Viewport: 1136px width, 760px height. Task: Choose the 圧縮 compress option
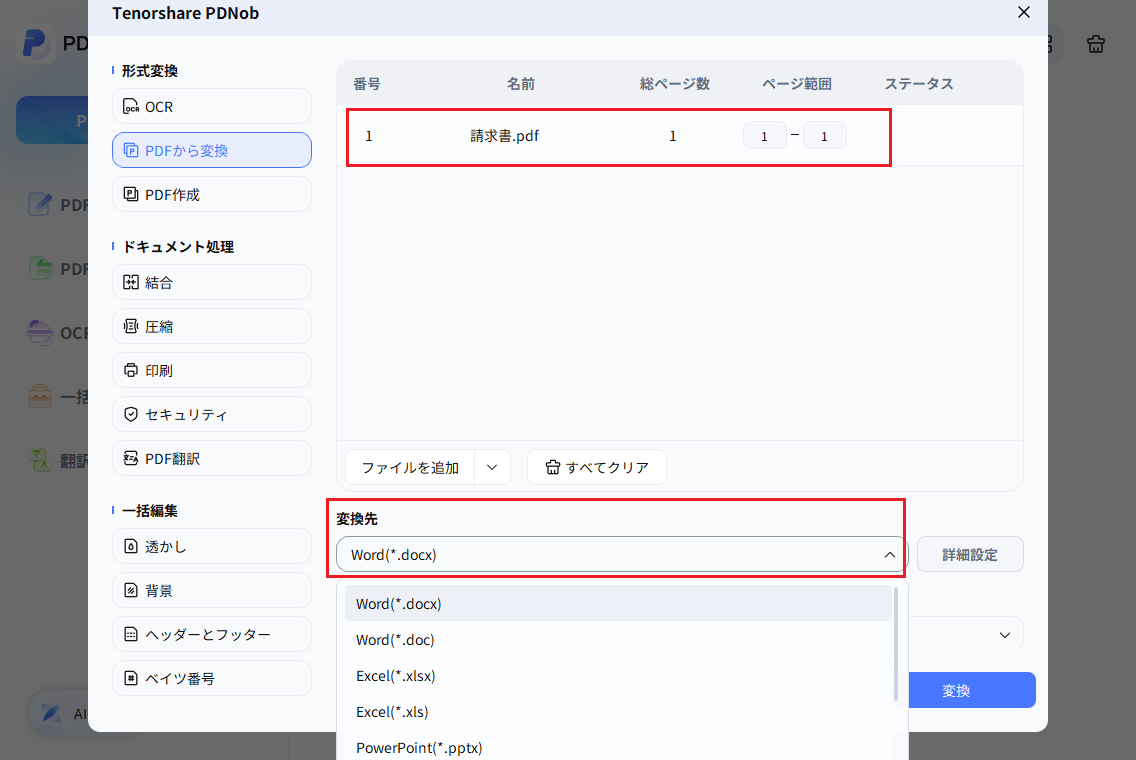(212, 326)
